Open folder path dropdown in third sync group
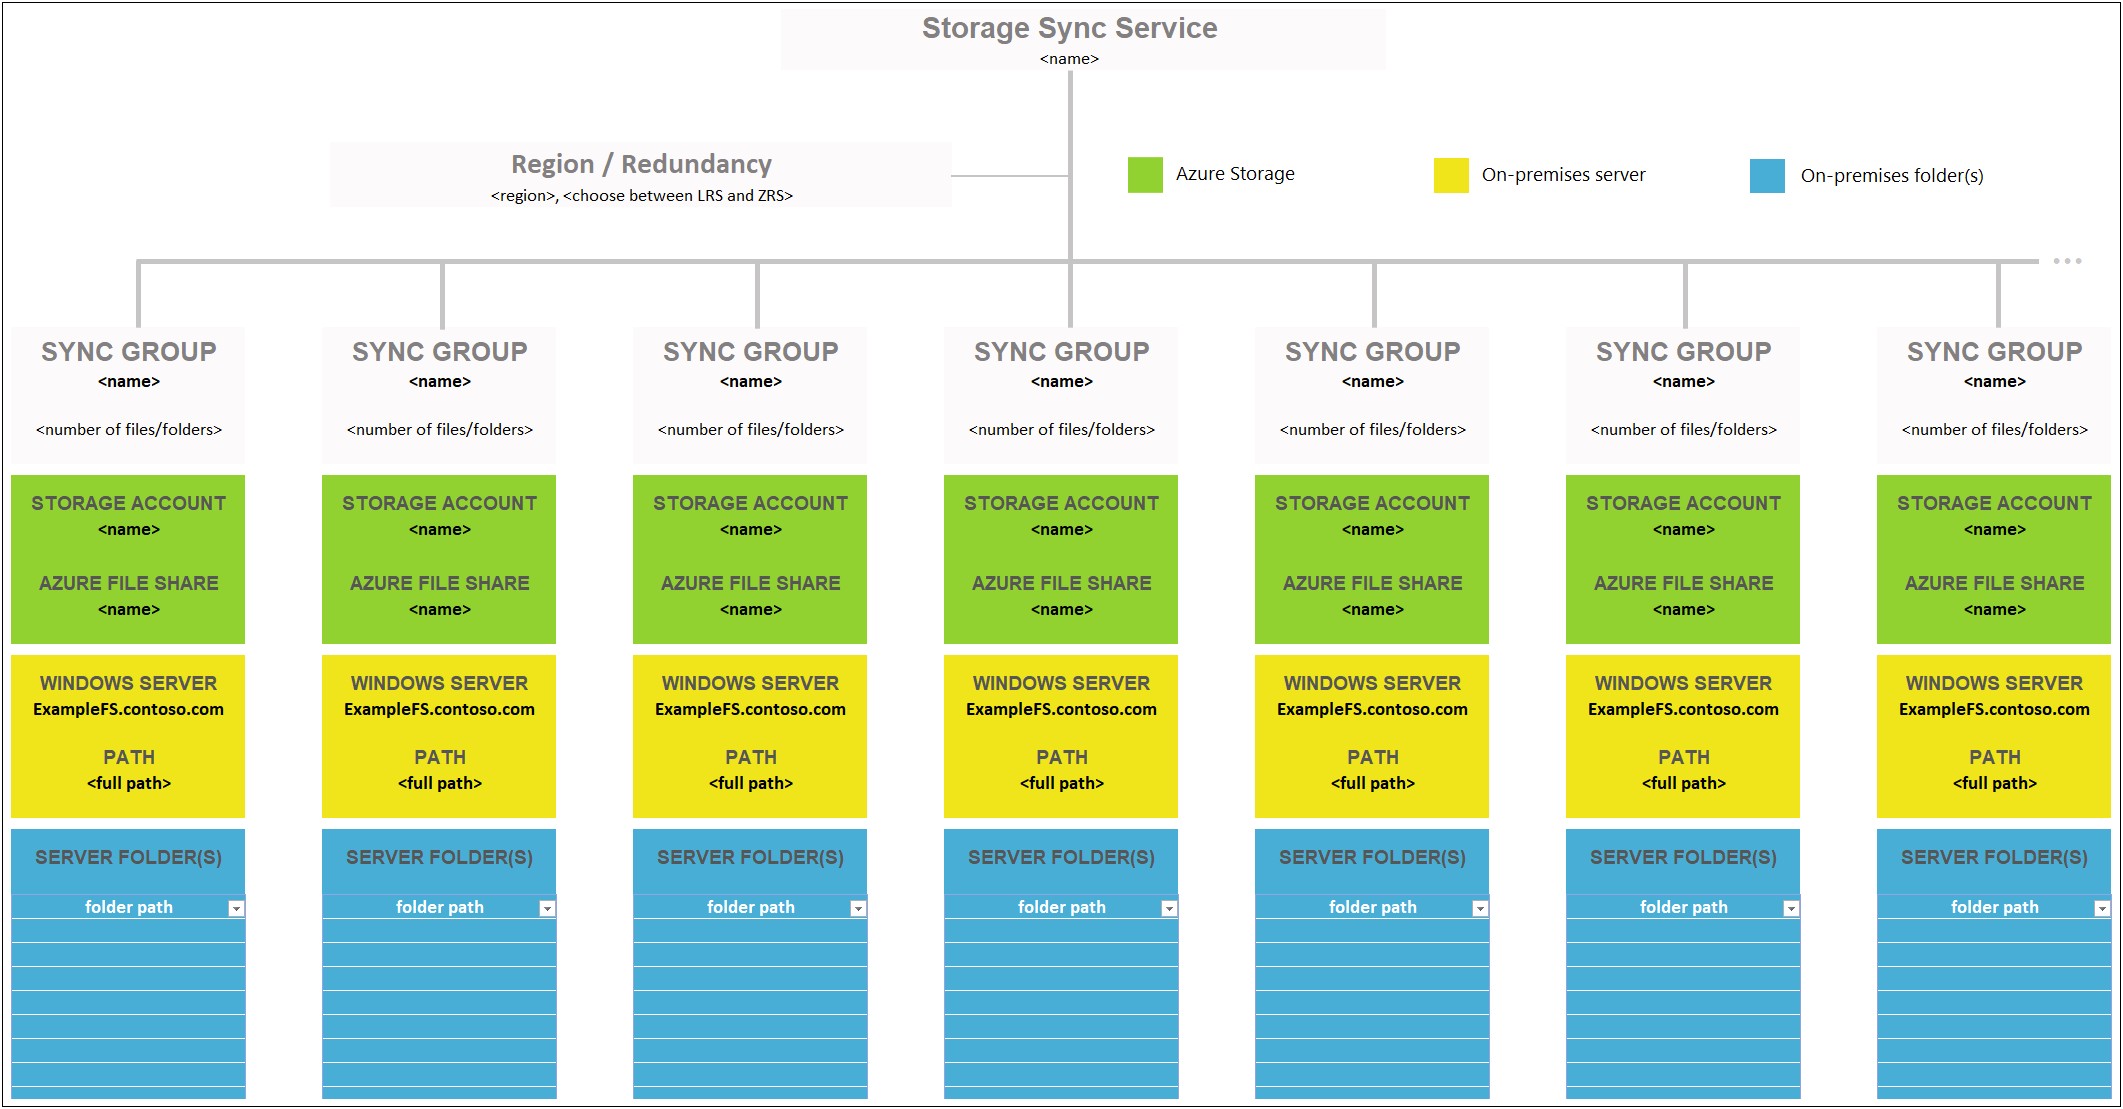This screenshot has height=1109, width=2123. [859, 908]
